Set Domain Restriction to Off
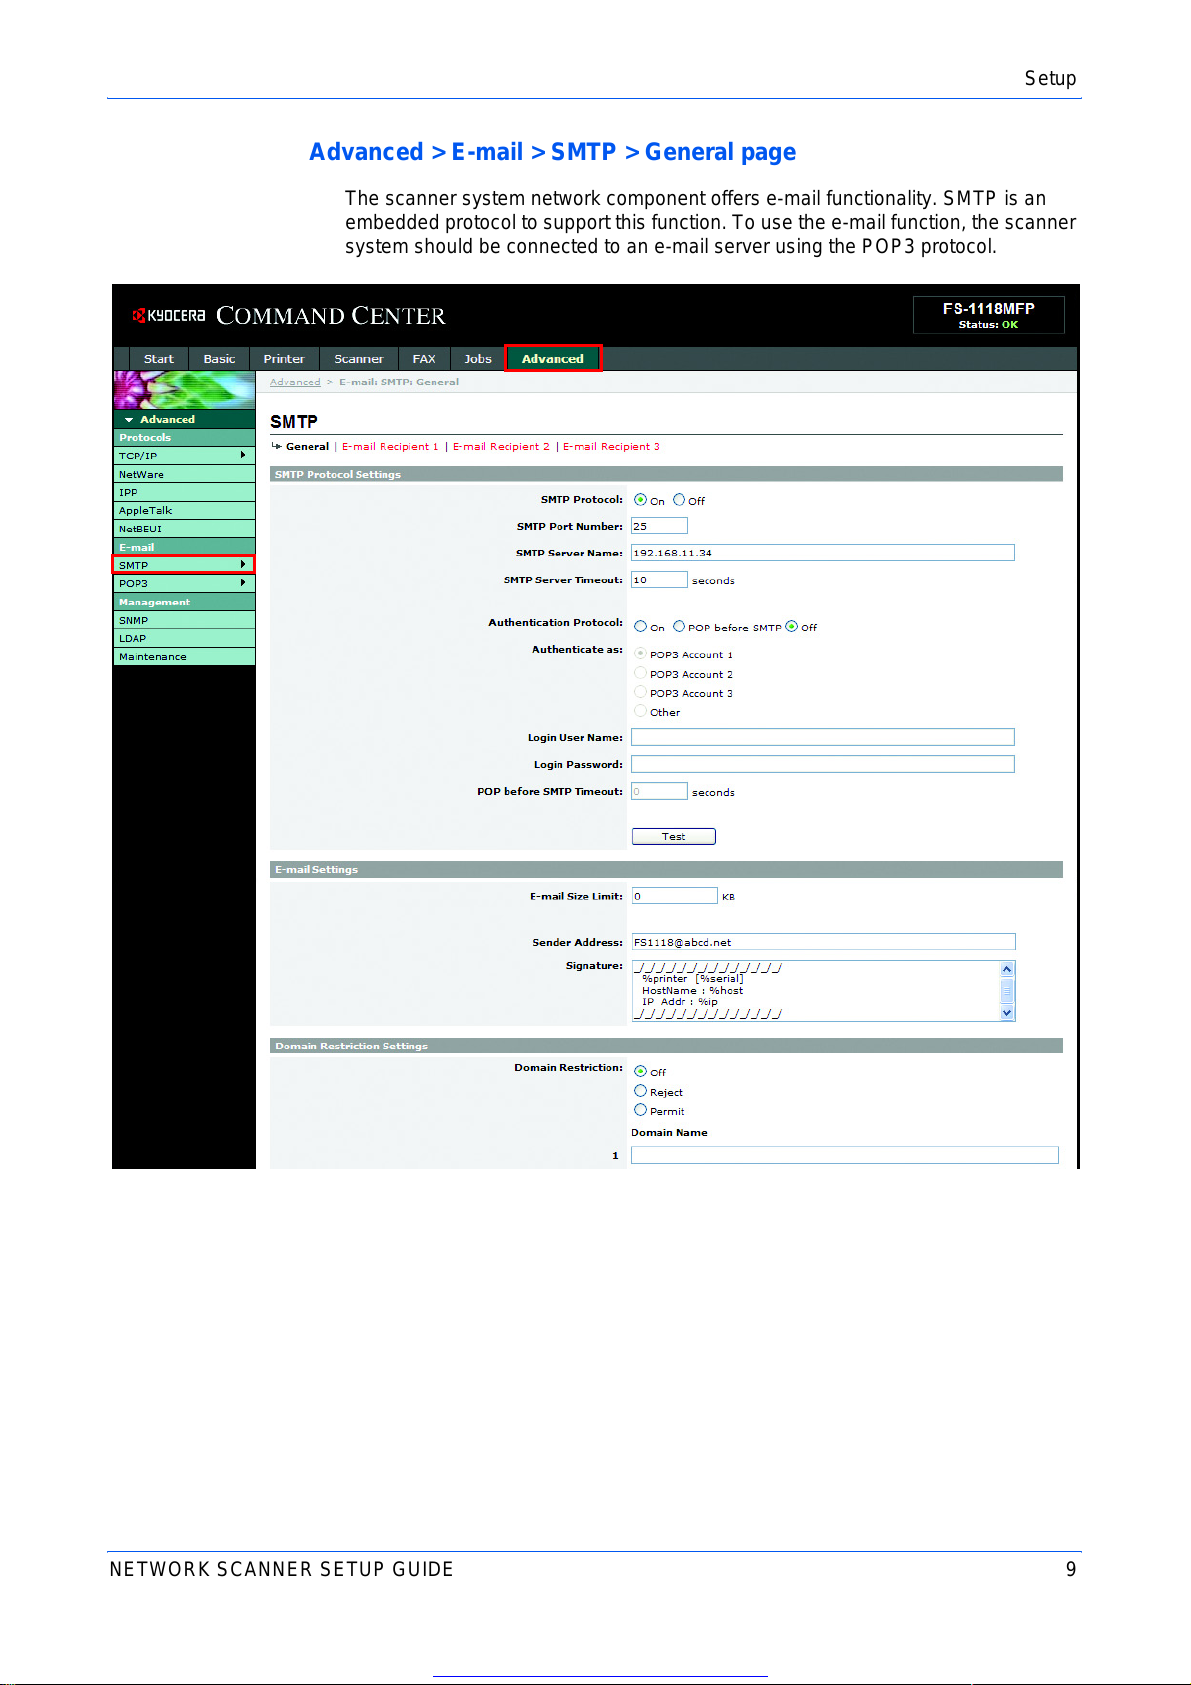 [x=640, y=1071]
